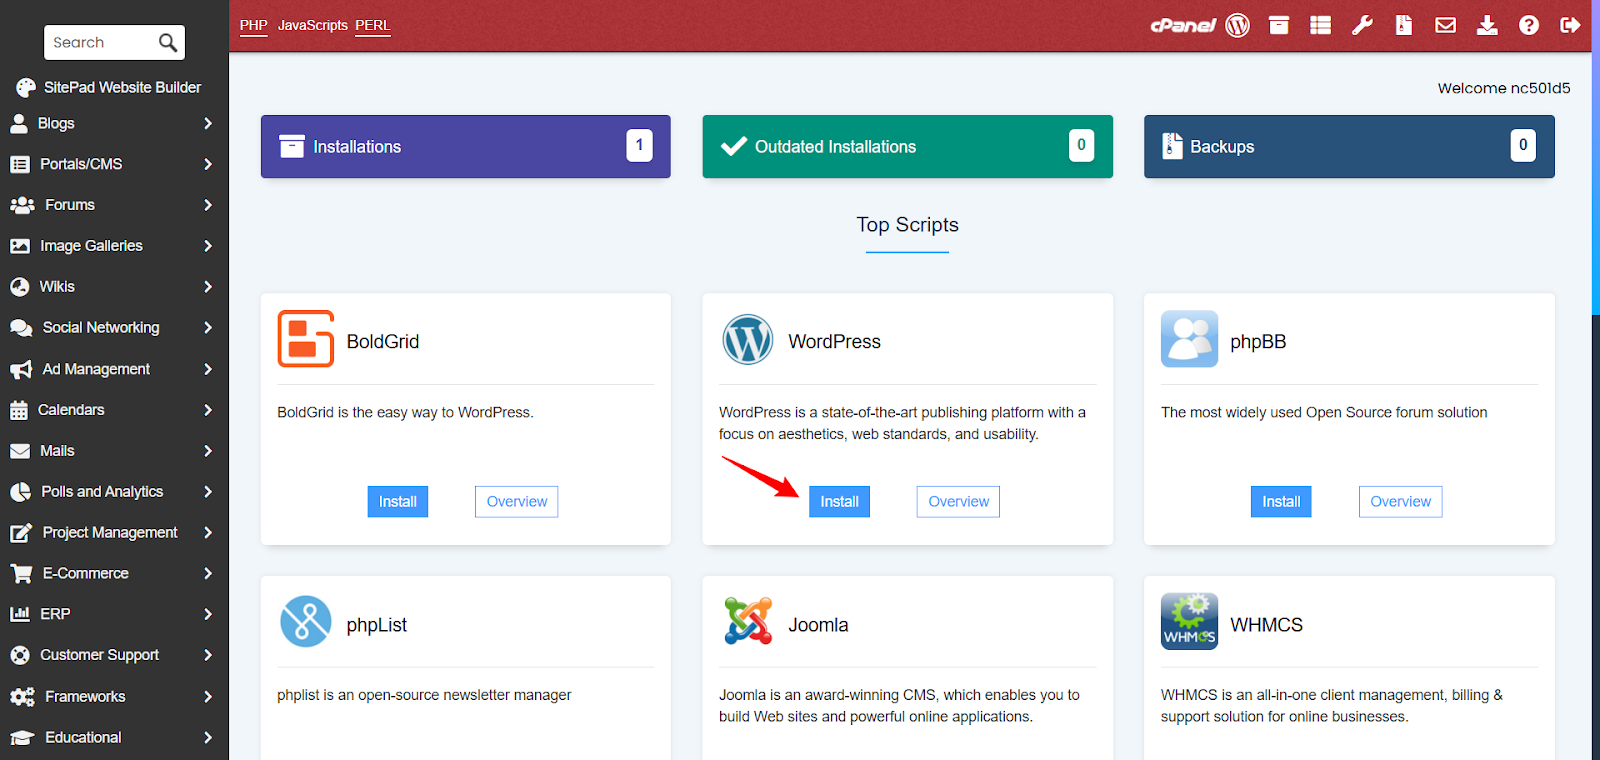Open the all installations box icon
The image size is (1600, 760).
[1279, 25]
